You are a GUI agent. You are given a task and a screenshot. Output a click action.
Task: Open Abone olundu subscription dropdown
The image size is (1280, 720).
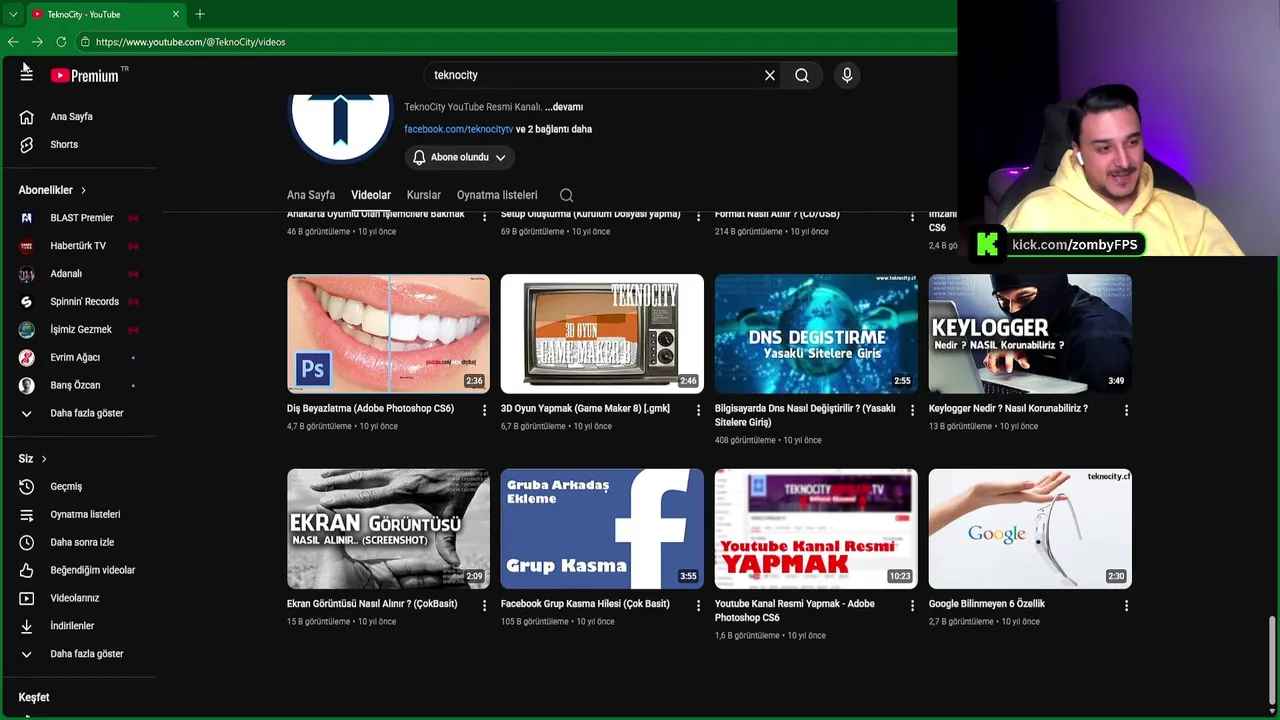point(460,157)
